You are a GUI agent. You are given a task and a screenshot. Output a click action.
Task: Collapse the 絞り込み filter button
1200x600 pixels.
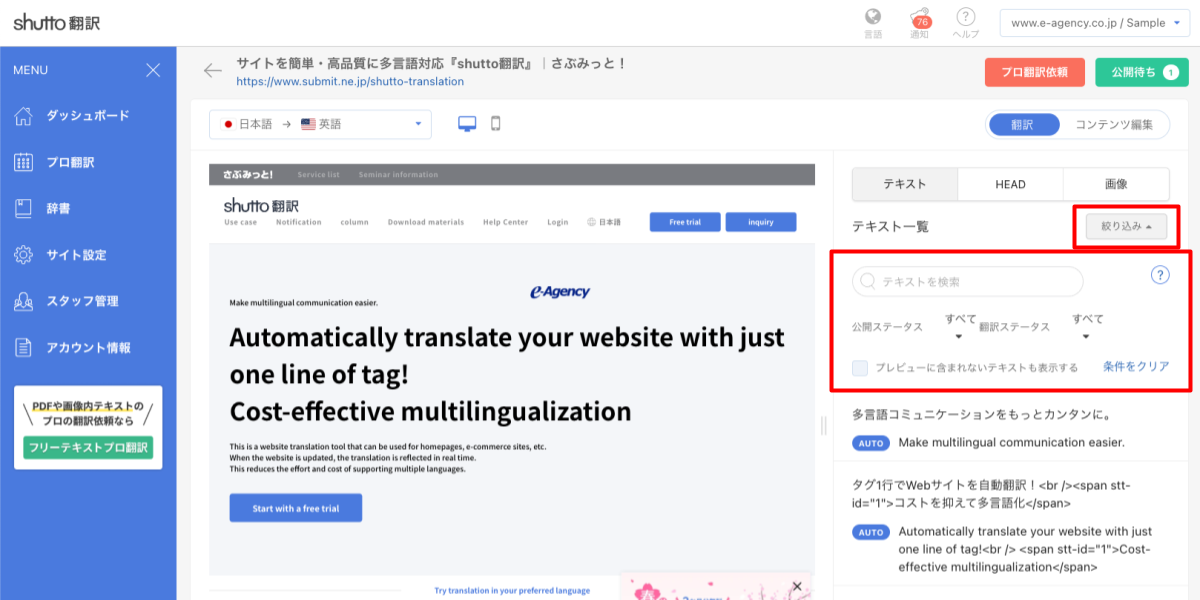click(x=1126, y=227)
